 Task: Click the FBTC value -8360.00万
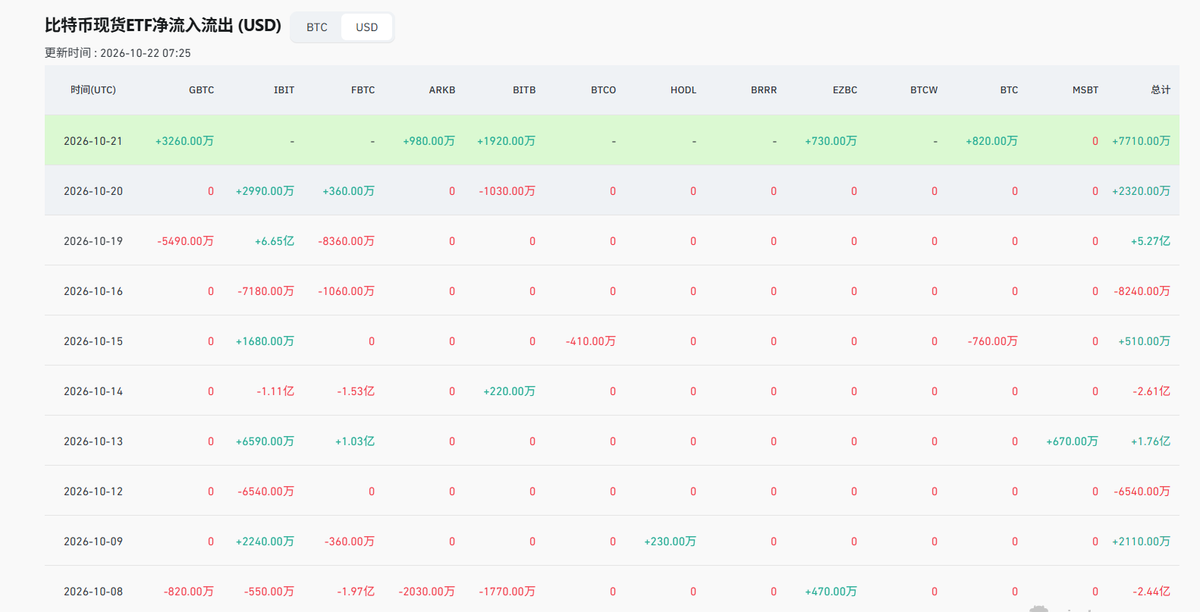pyautogui.click(x=346, y=241)
